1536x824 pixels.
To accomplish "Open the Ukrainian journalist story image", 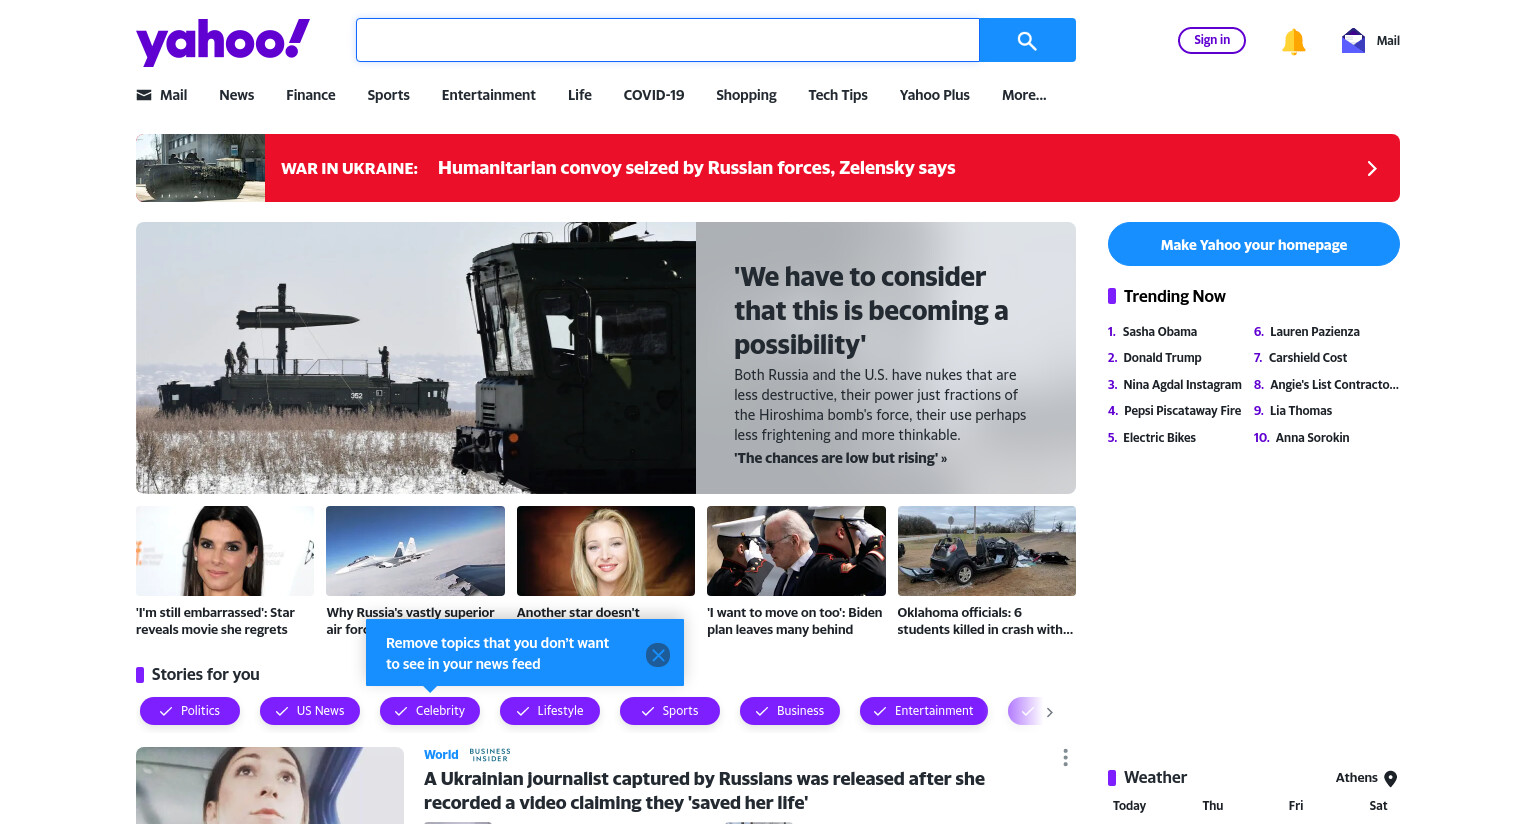I will pyautogui.click(x=270, y=785).
